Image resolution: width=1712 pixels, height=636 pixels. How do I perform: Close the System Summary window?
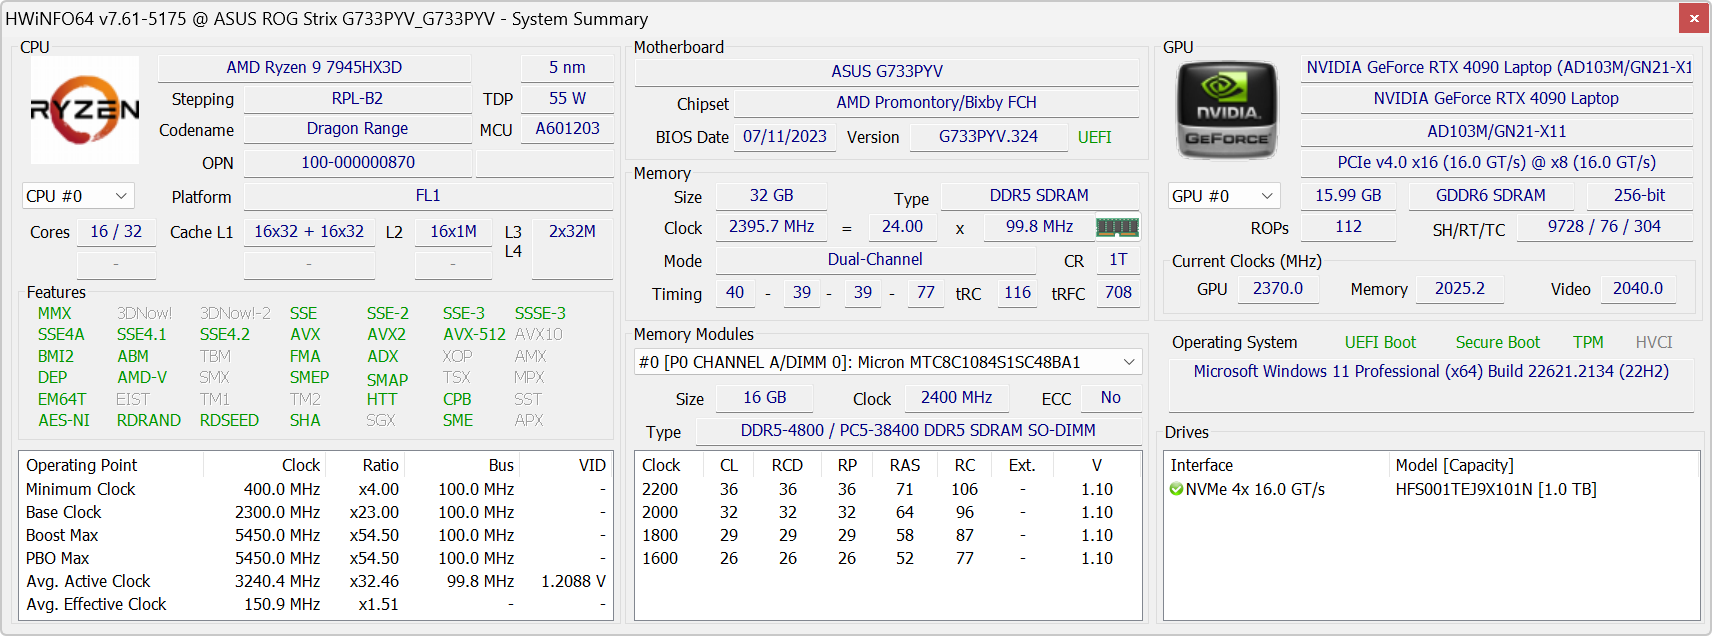[x=1694, y=18]
